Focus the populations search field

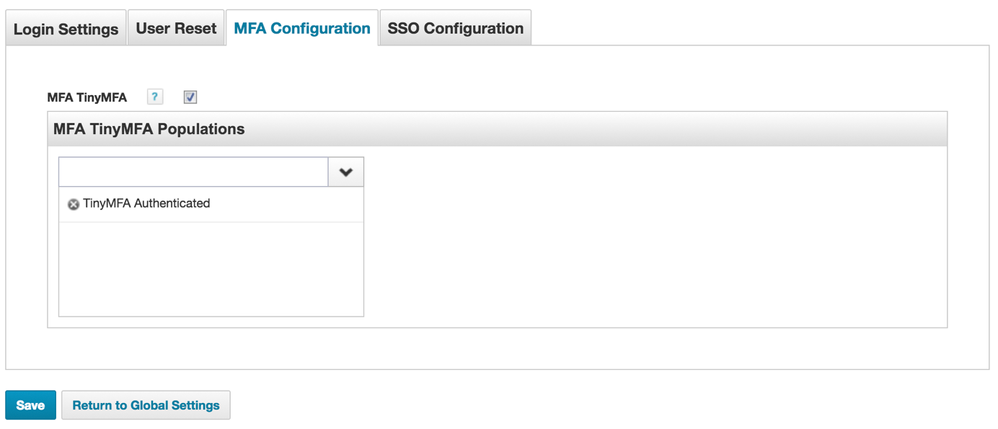click(x=193, y=172)
